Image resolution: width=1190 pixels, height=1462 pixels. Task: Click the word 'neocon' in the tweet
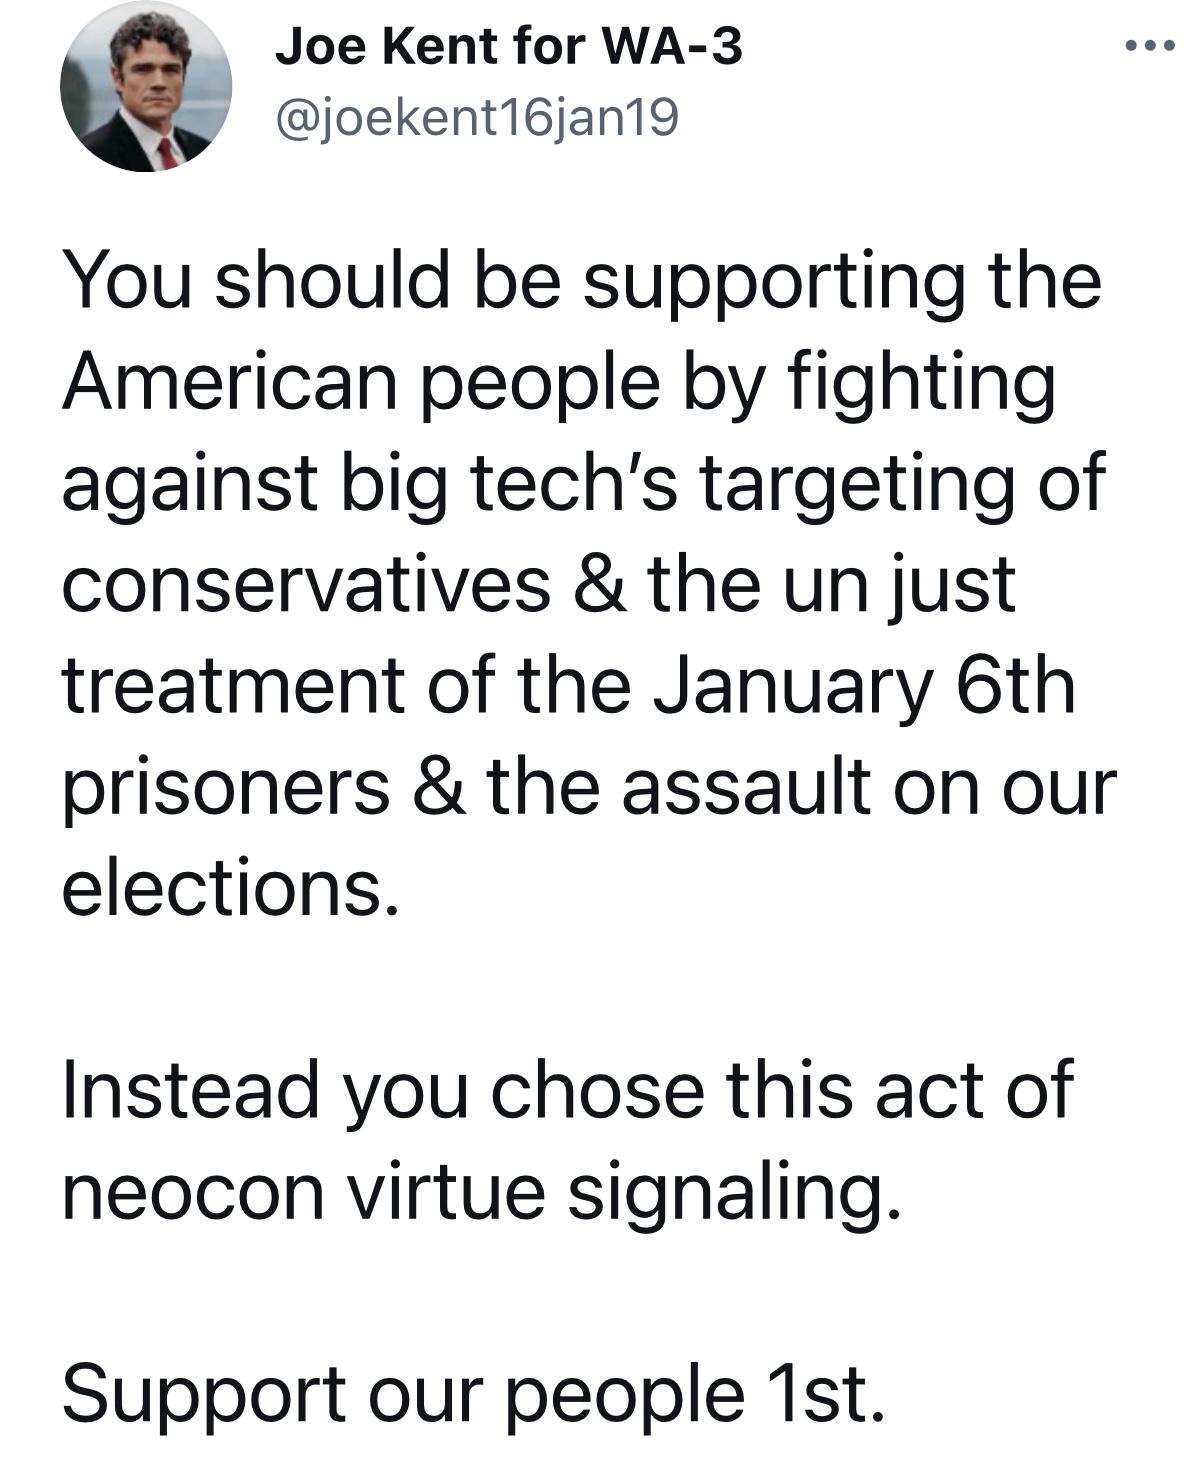tap(193, 1191)
